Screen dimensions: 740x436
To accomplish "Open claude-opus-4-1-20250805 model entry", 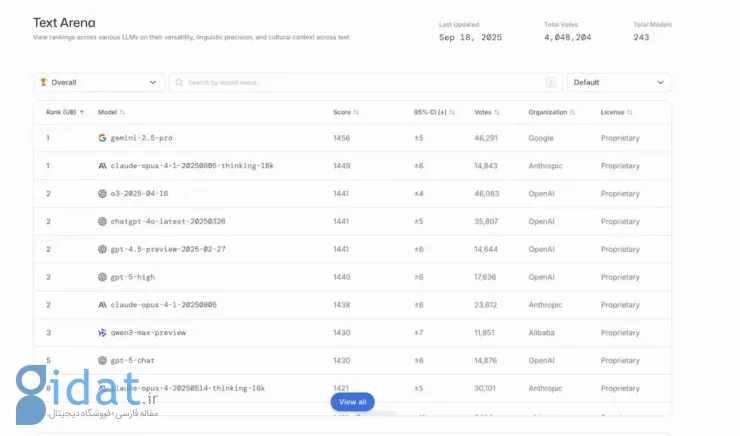I will (163, 305).
